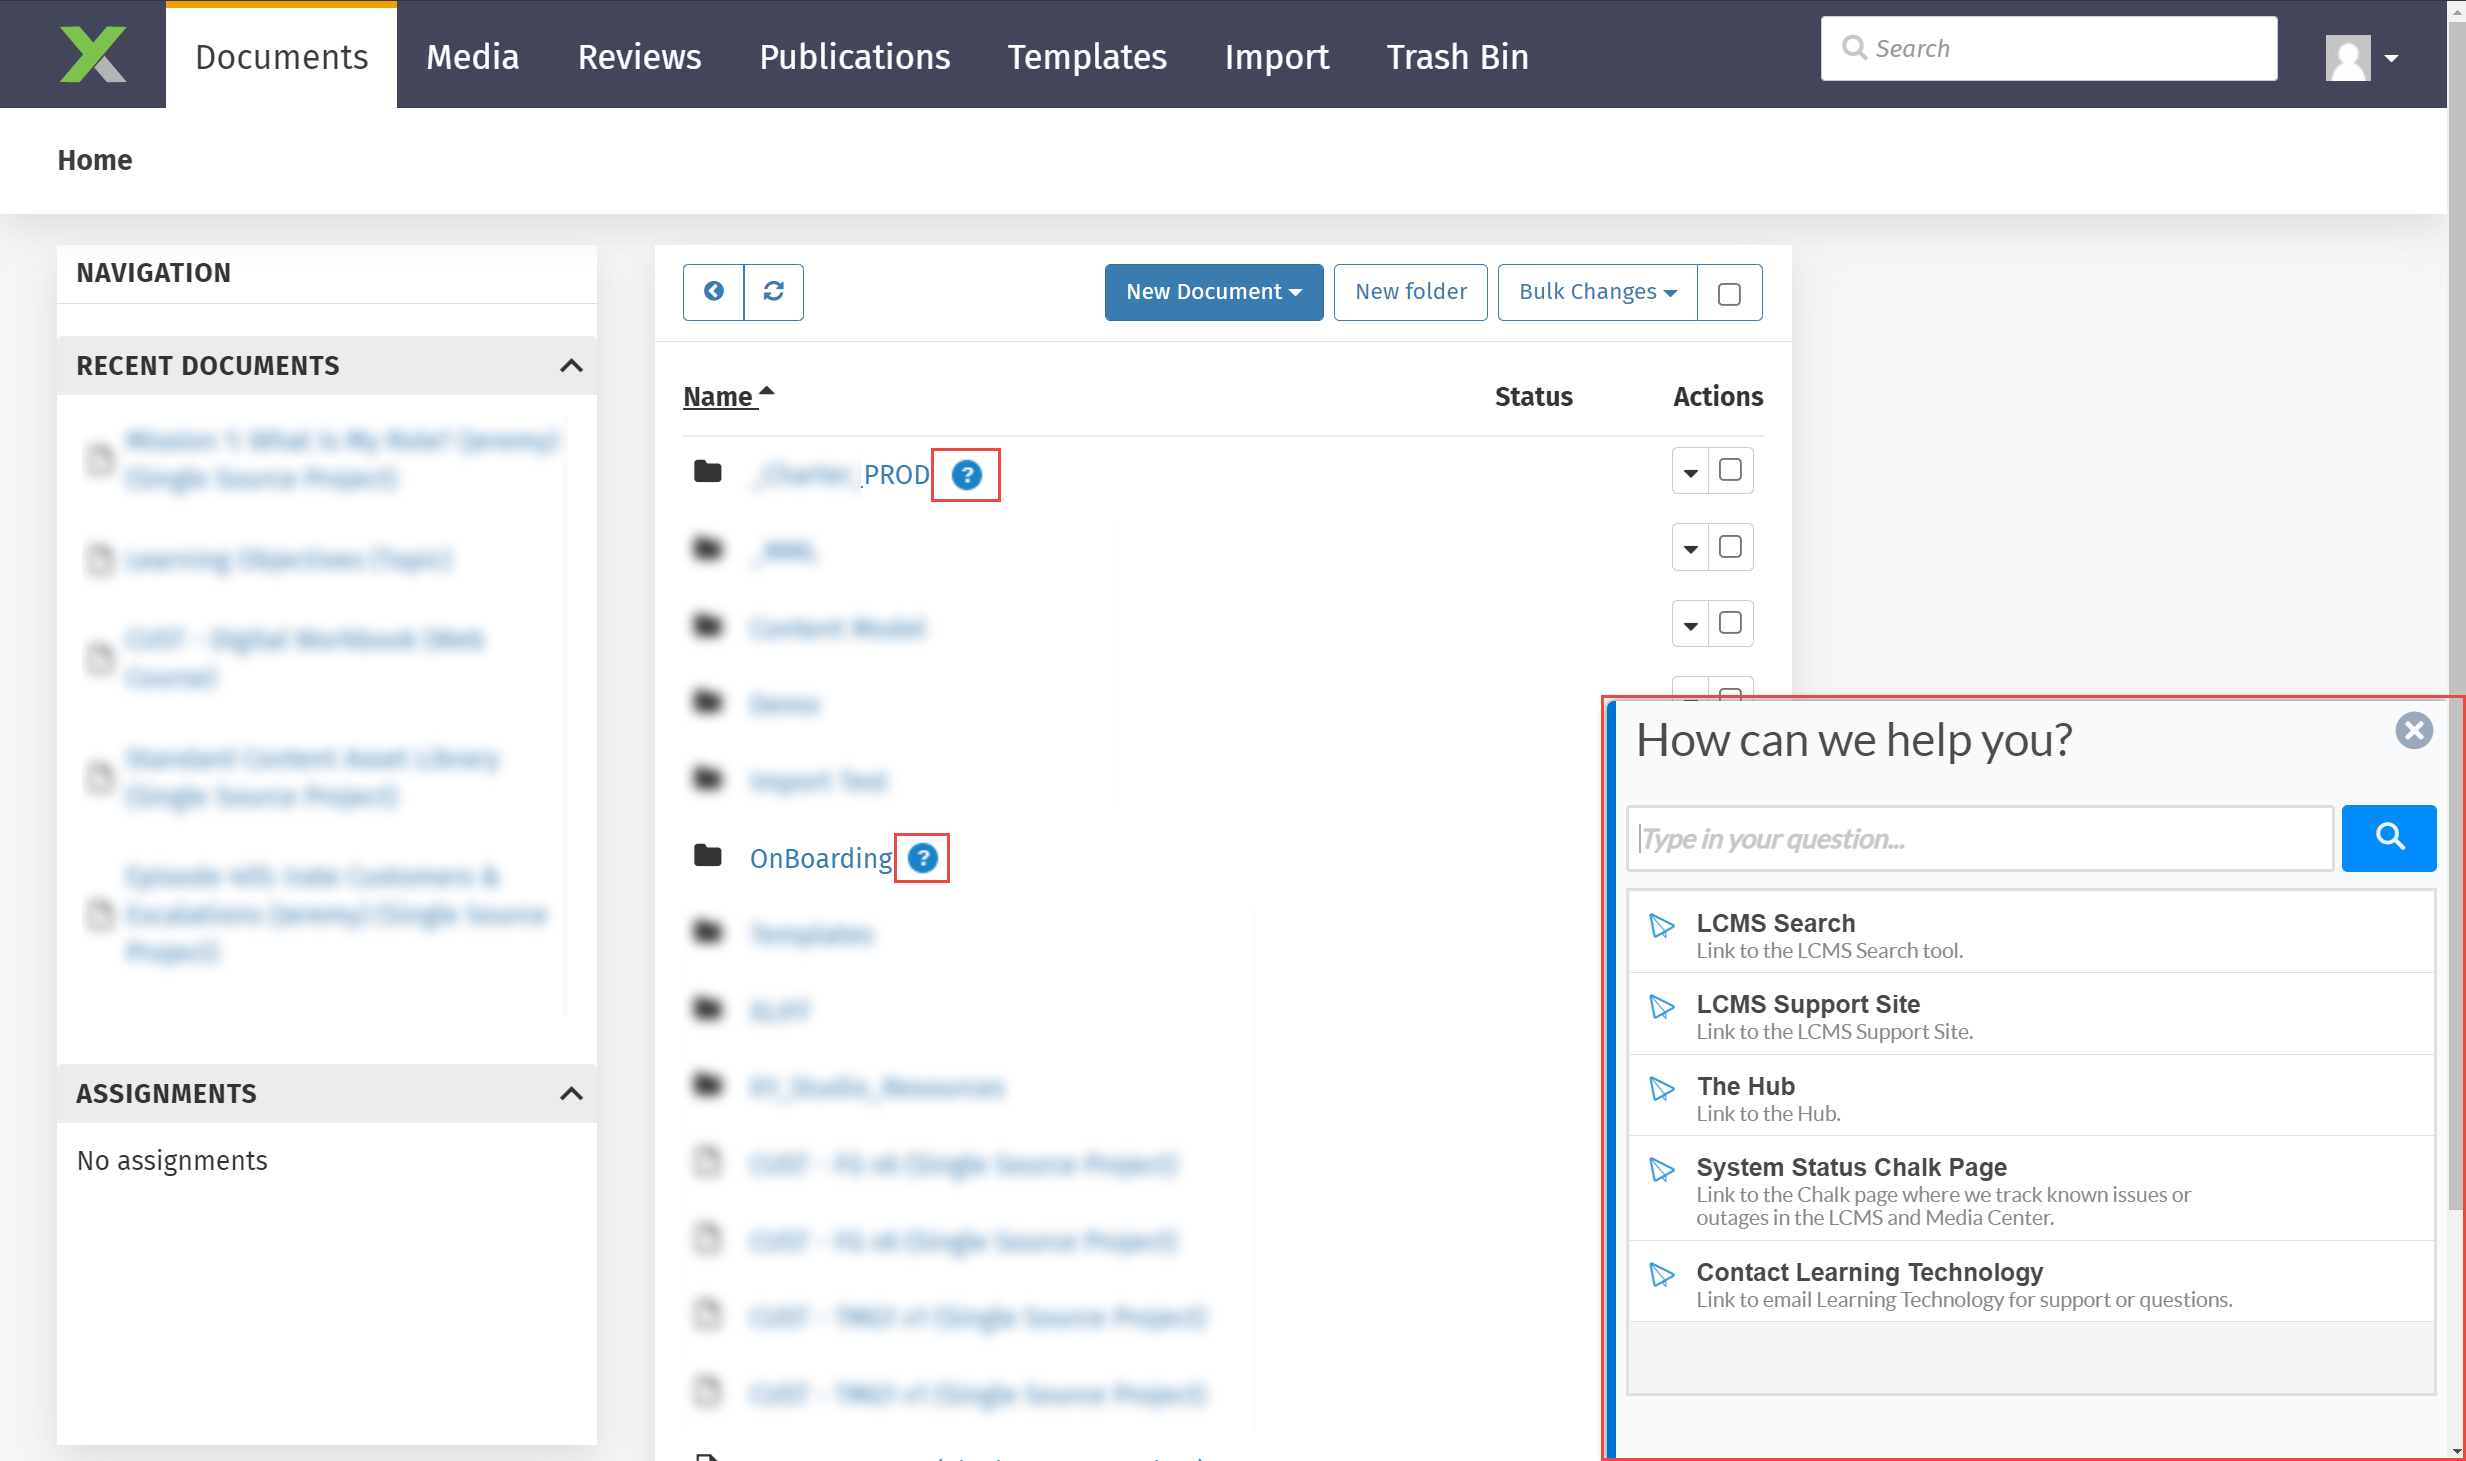
Task: Click the green X logo
Action: tap(92, 55)
